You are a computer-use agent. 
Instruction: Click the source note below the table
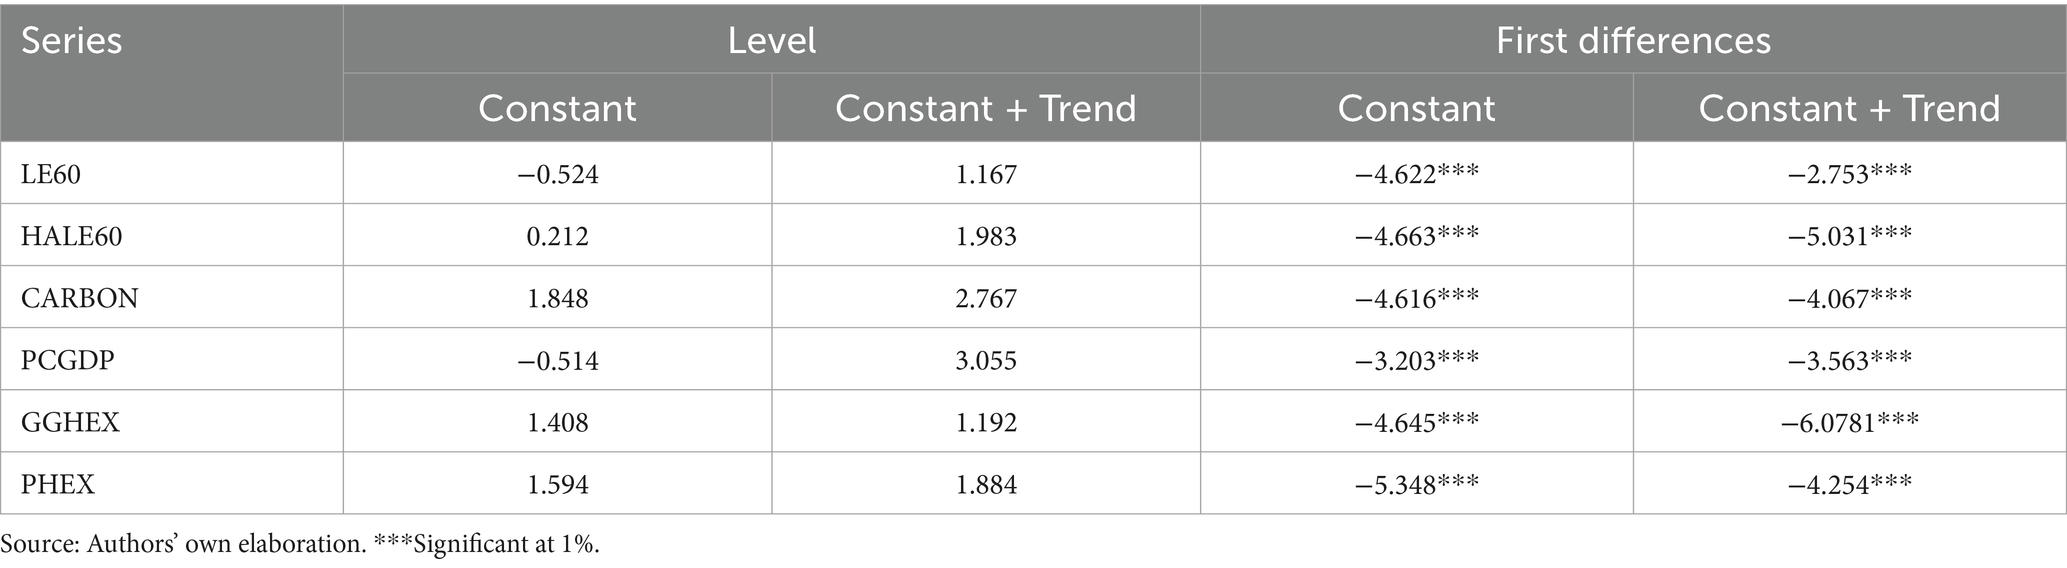point(300,545)
